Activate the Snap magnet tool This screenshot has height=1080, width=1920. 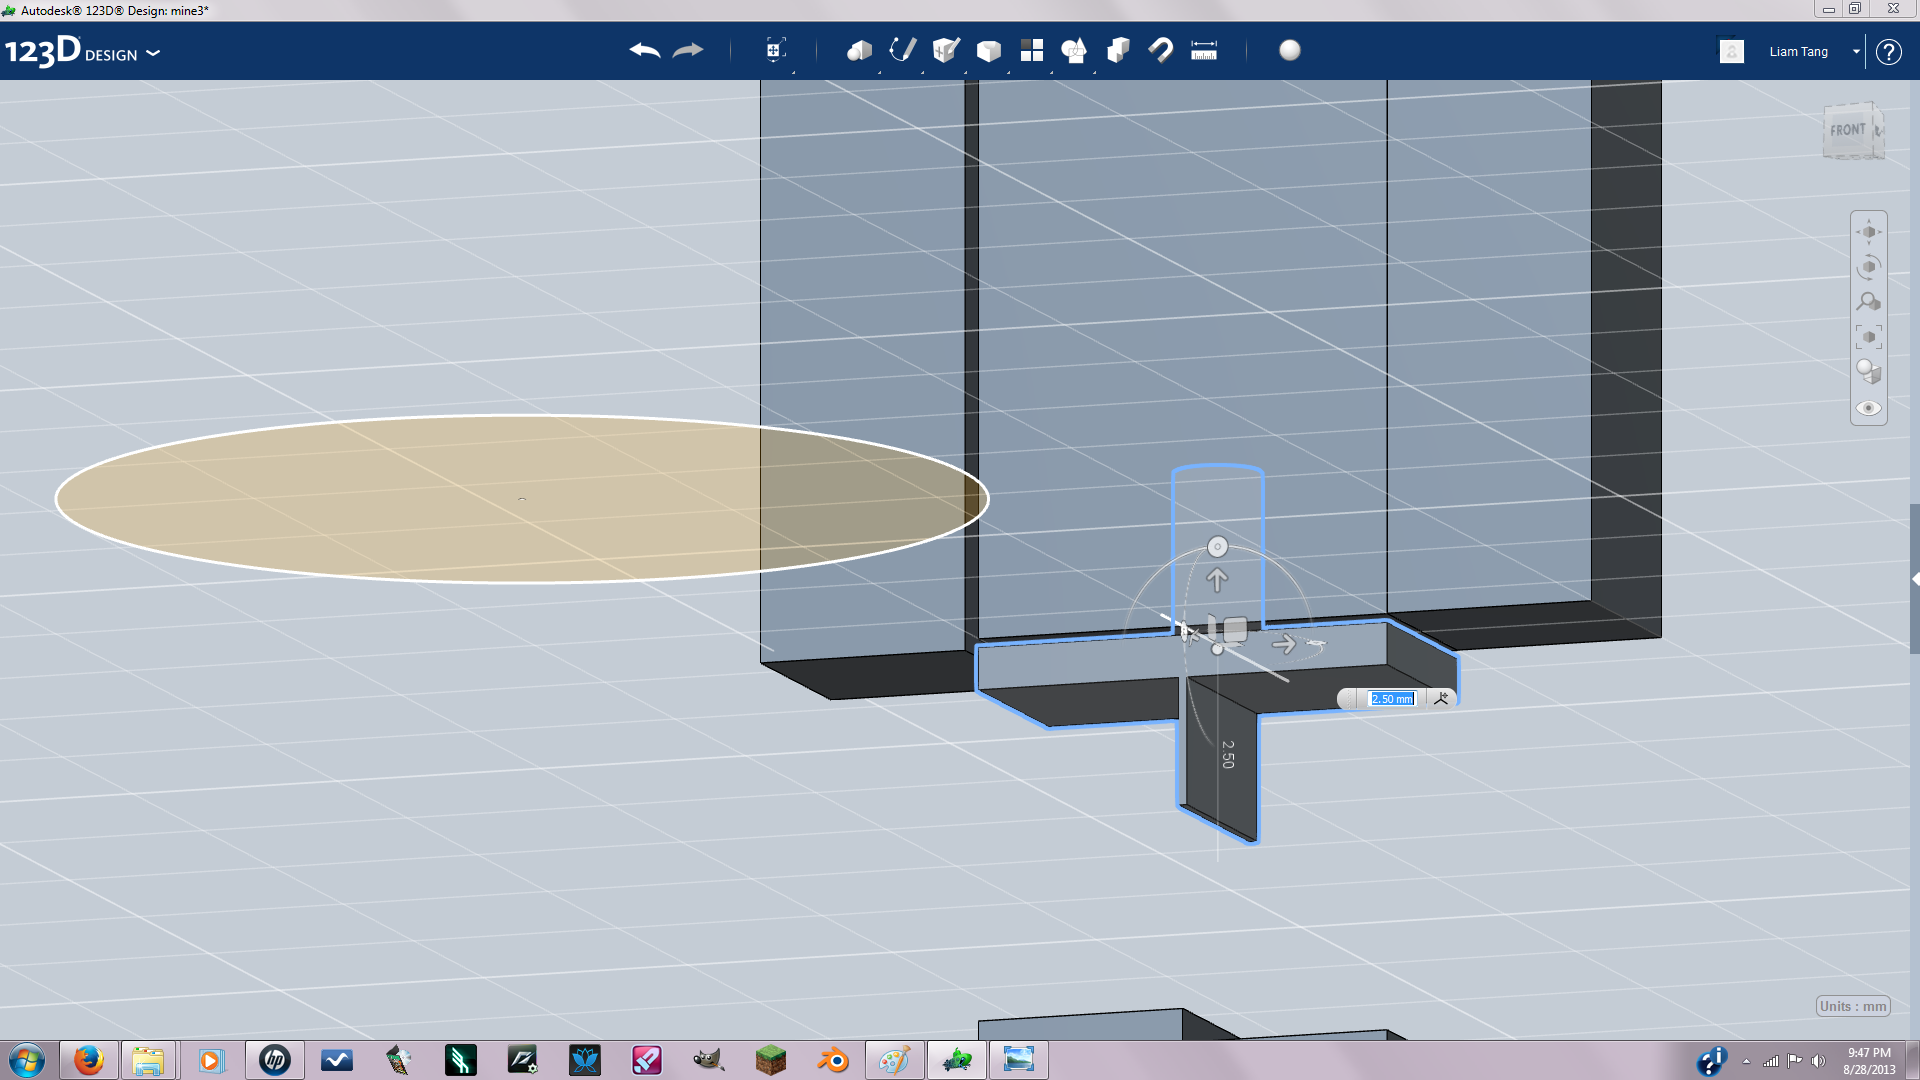(x=1161, y=50)
